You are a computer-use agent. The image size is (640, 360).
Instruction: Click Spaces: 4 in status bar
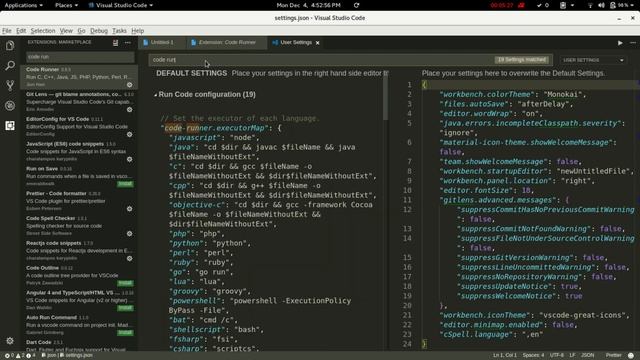pyautogui.click(x=533, y=356)
